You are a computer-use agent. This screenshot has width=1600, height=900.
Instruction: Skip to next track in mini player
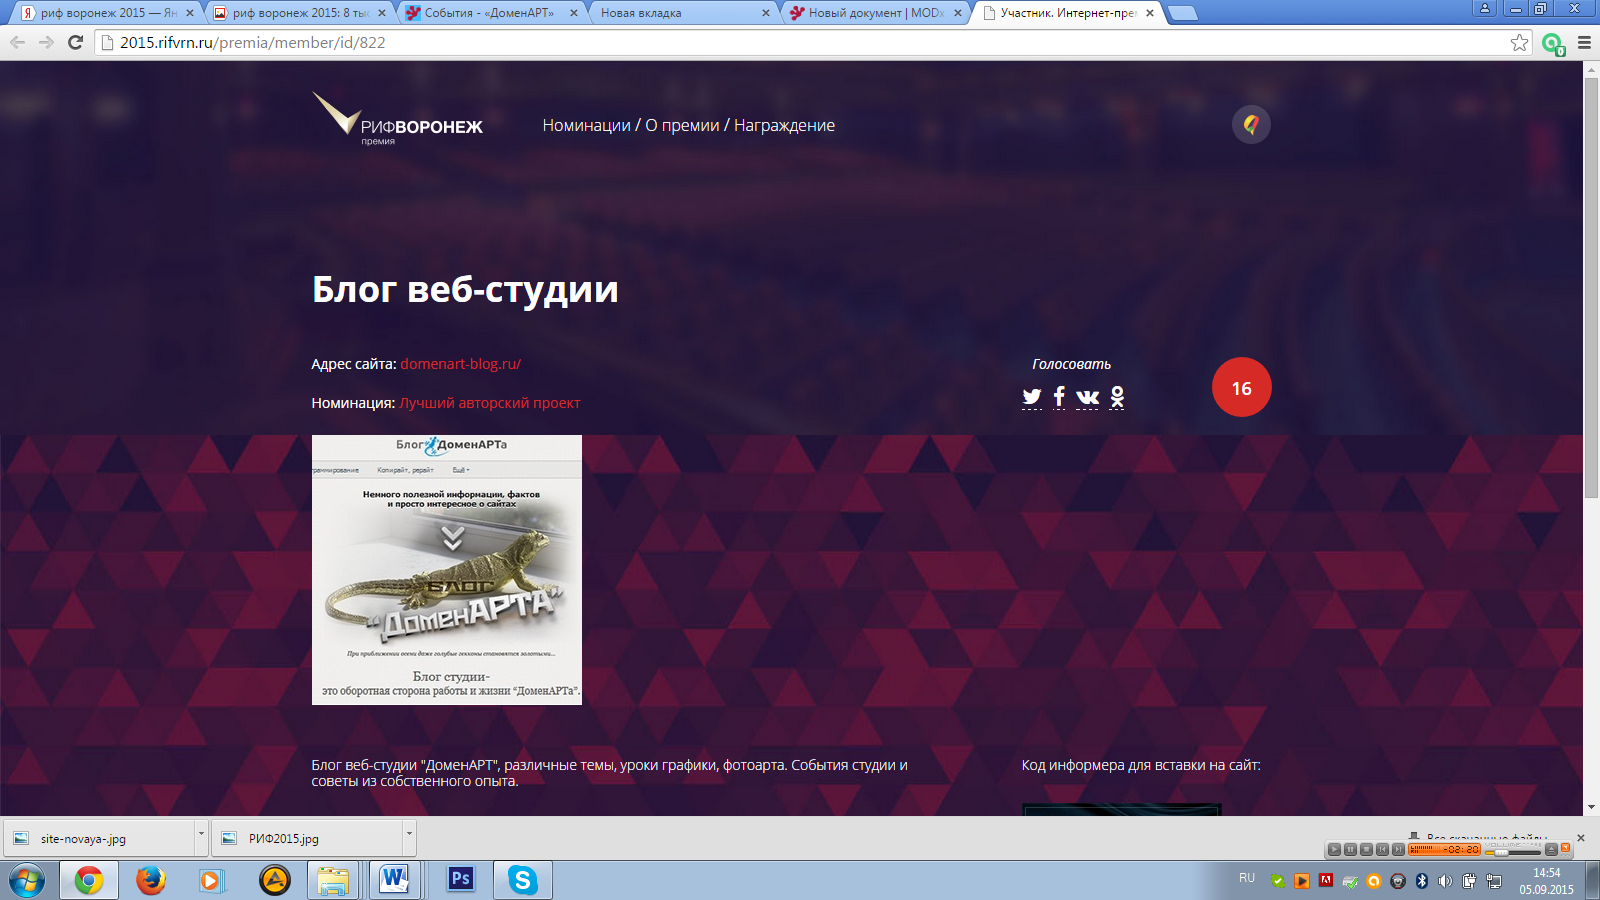[x=1398, y=849]
